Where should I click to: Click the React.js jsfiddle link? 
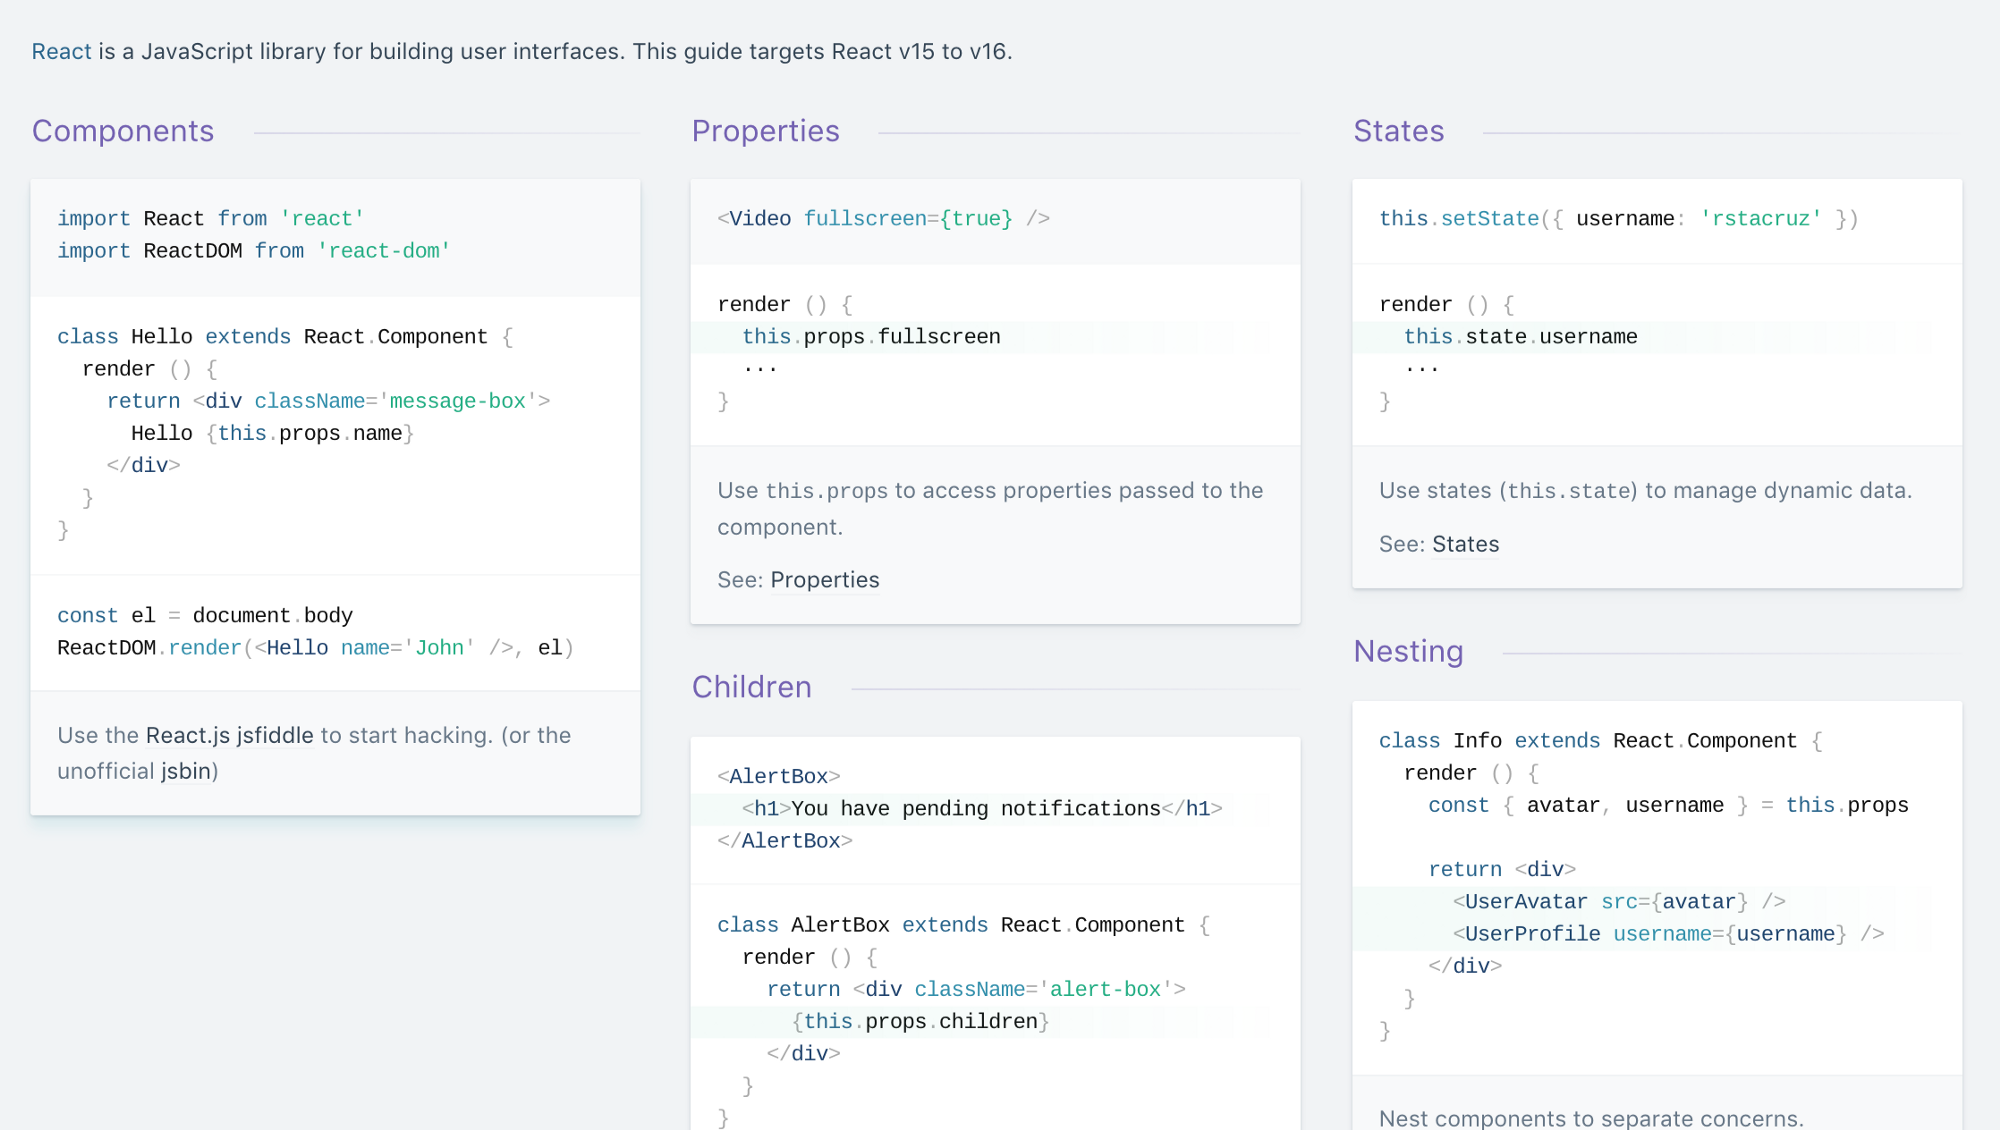(229, 735)
